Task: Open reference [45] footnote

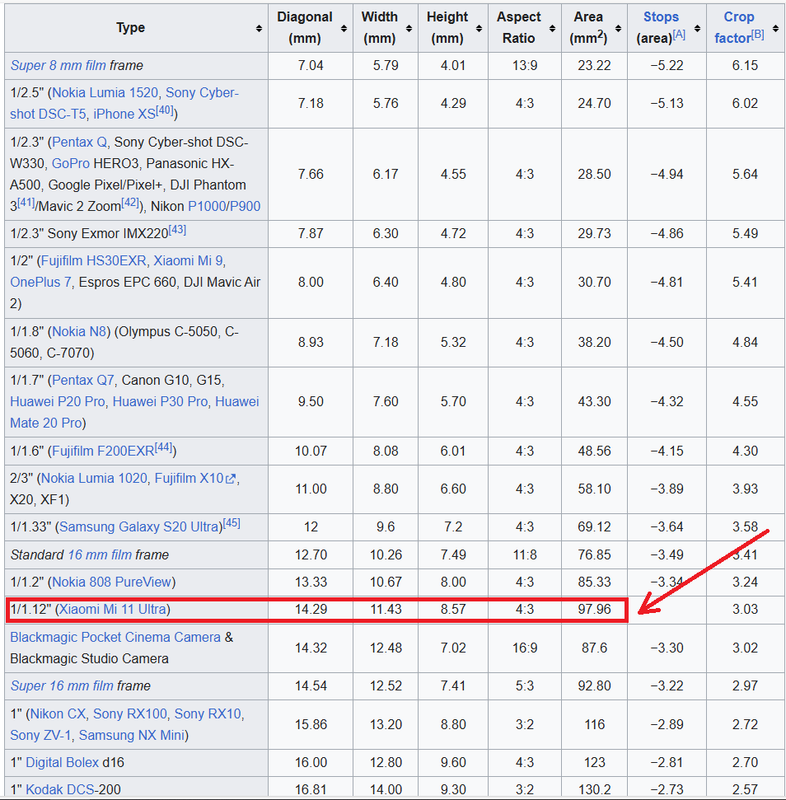Action: pyautogui.click(x=232, y=523)
